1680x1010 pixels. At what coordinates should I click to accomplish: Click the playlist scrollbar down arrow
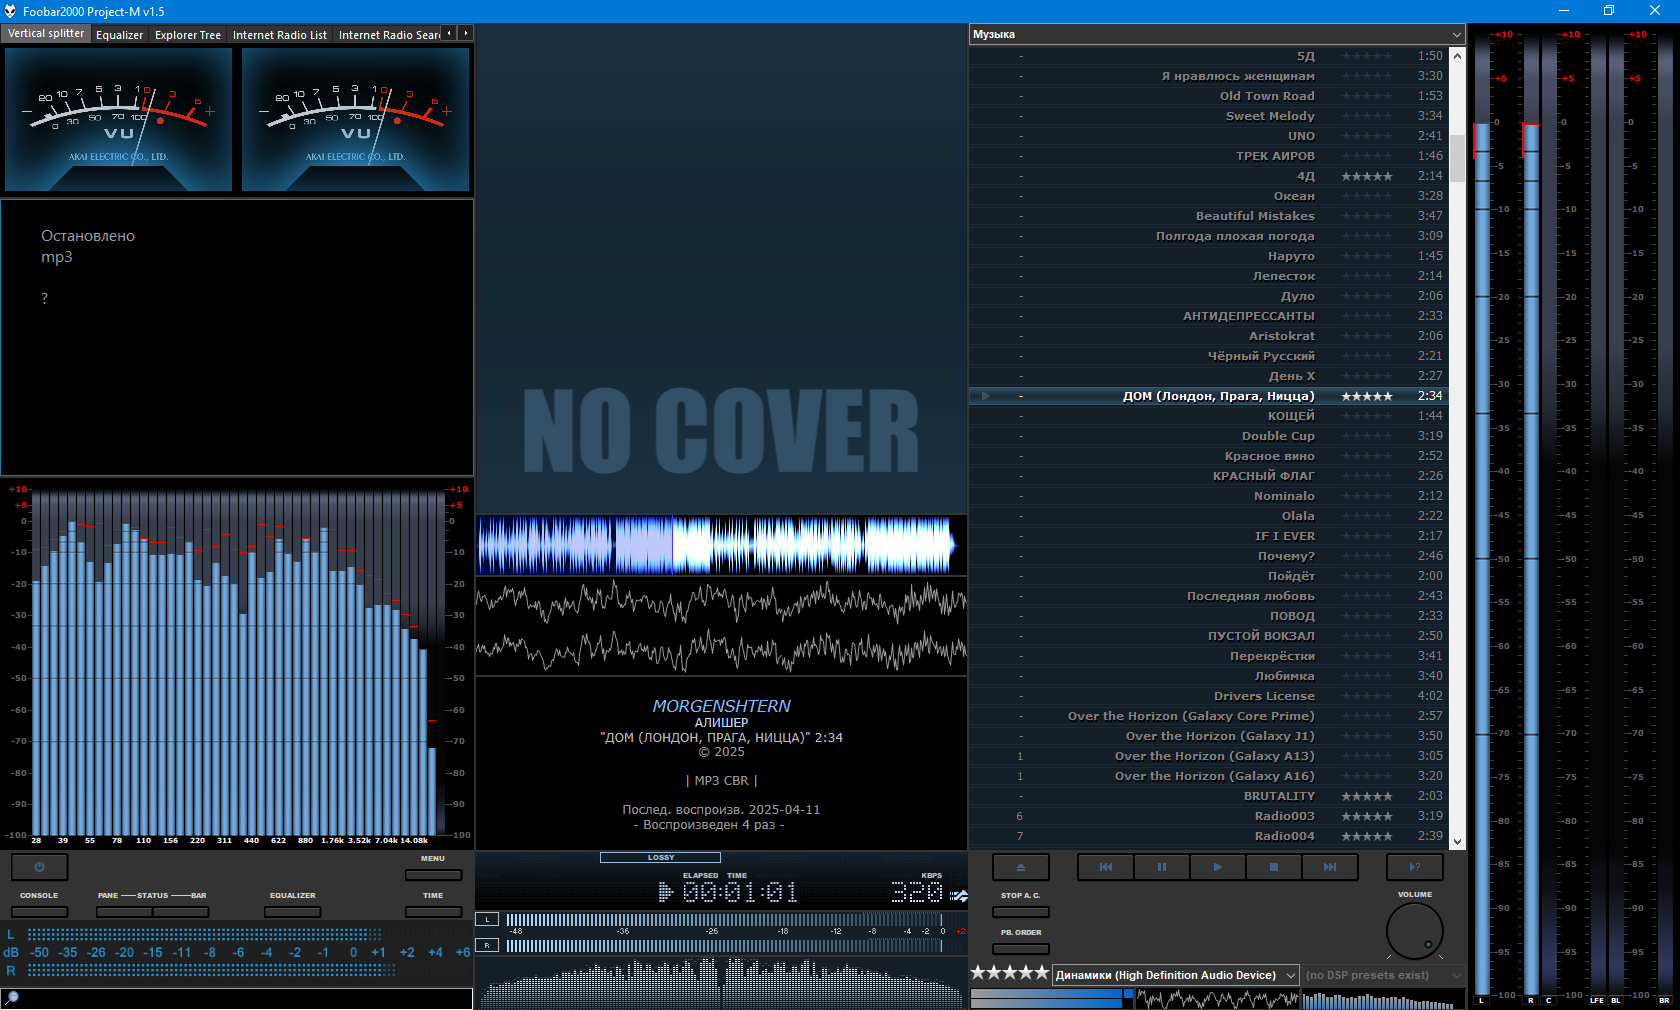pos(1457,842)
